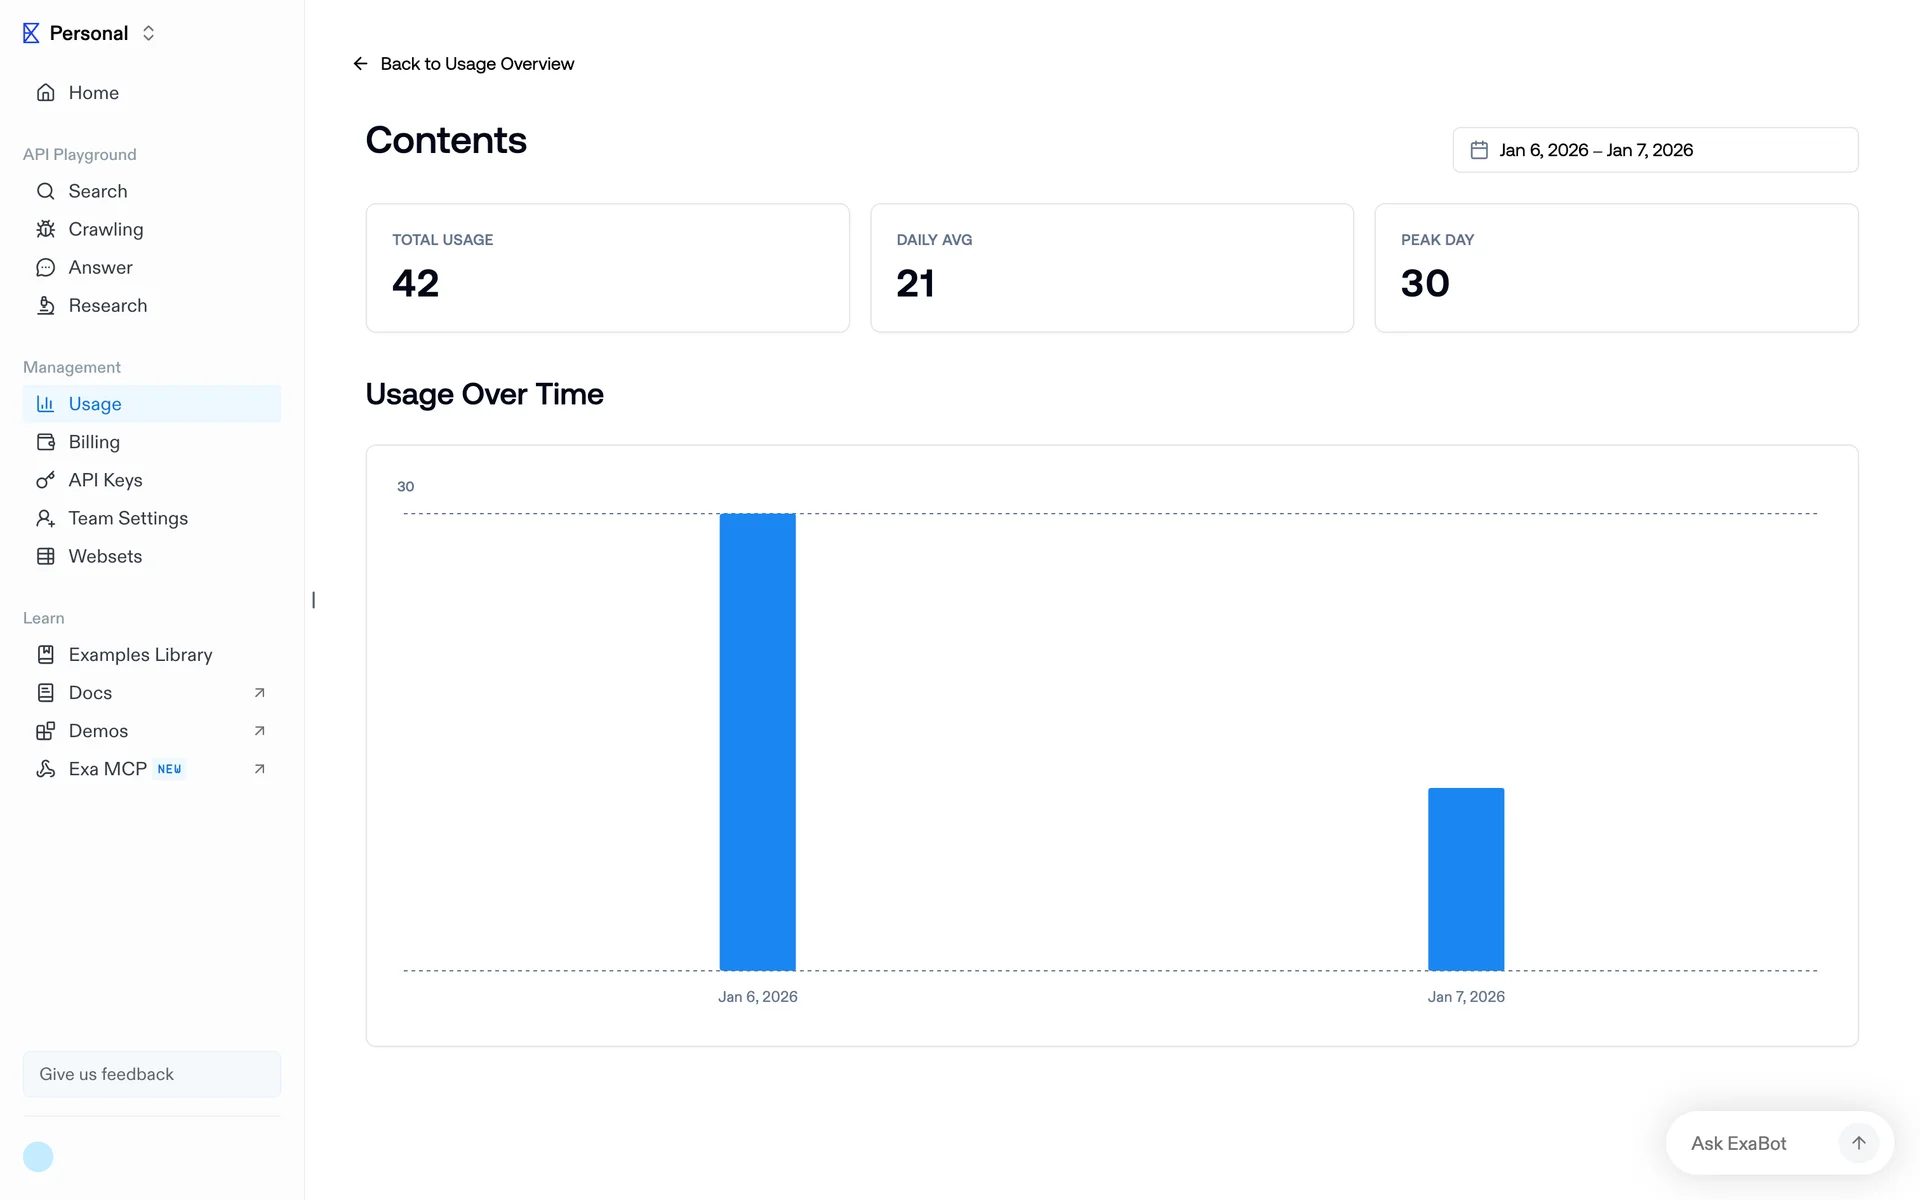
Task: Click the Give us feedback button
Action: [152, 1074]
